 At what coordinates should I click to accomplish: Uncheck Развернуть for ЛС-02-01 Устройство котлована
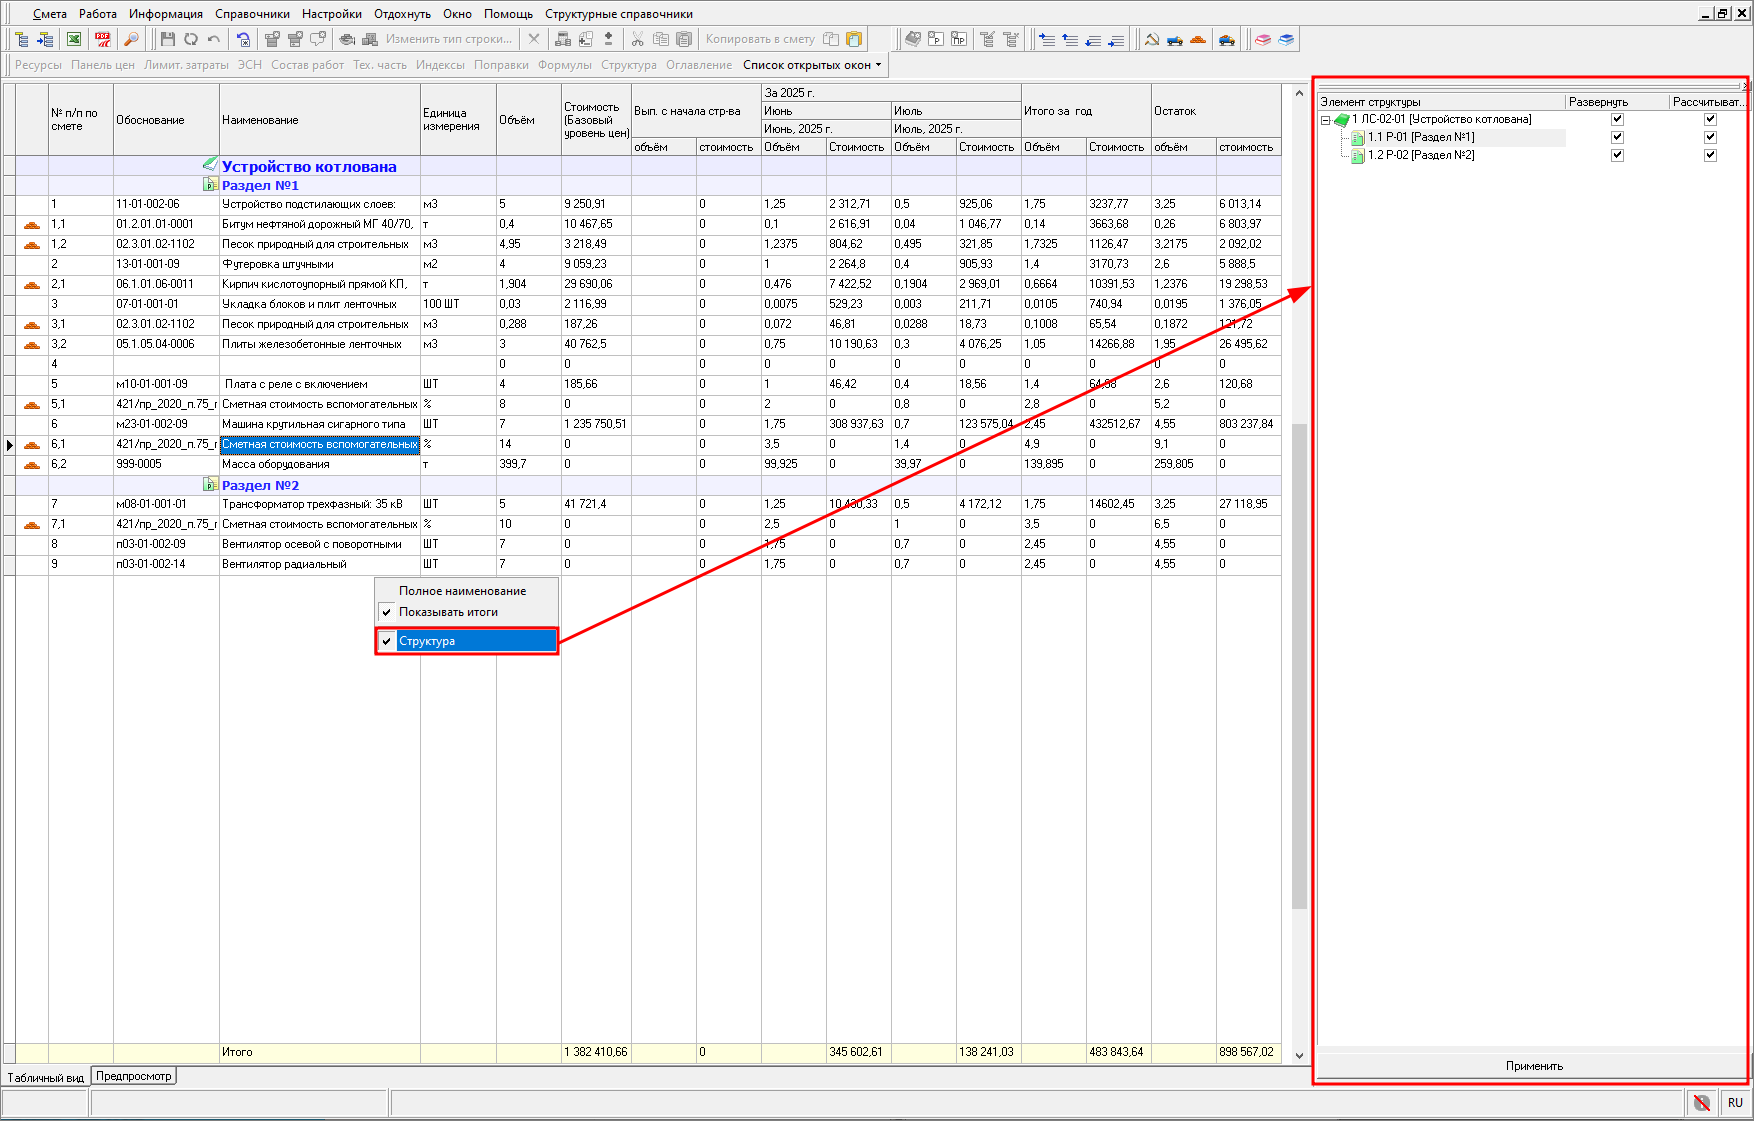[x=1617, y=119]
